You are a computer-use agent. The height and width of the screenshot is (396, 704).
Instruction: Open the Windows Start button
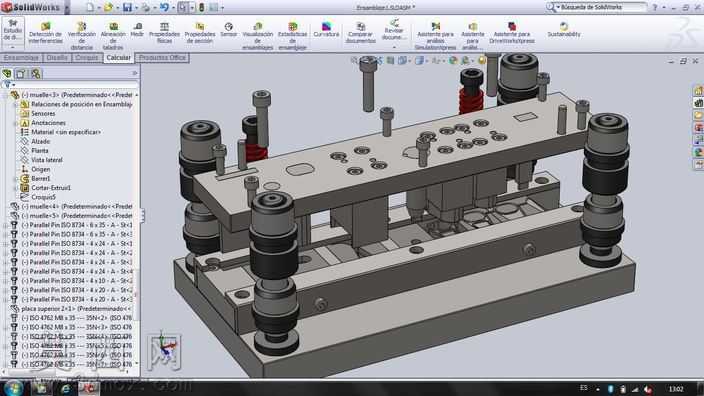(x=13, y=388)
